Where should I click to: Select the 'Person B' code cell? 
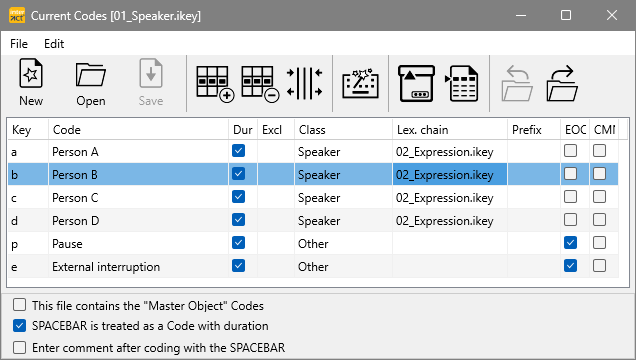138,175
